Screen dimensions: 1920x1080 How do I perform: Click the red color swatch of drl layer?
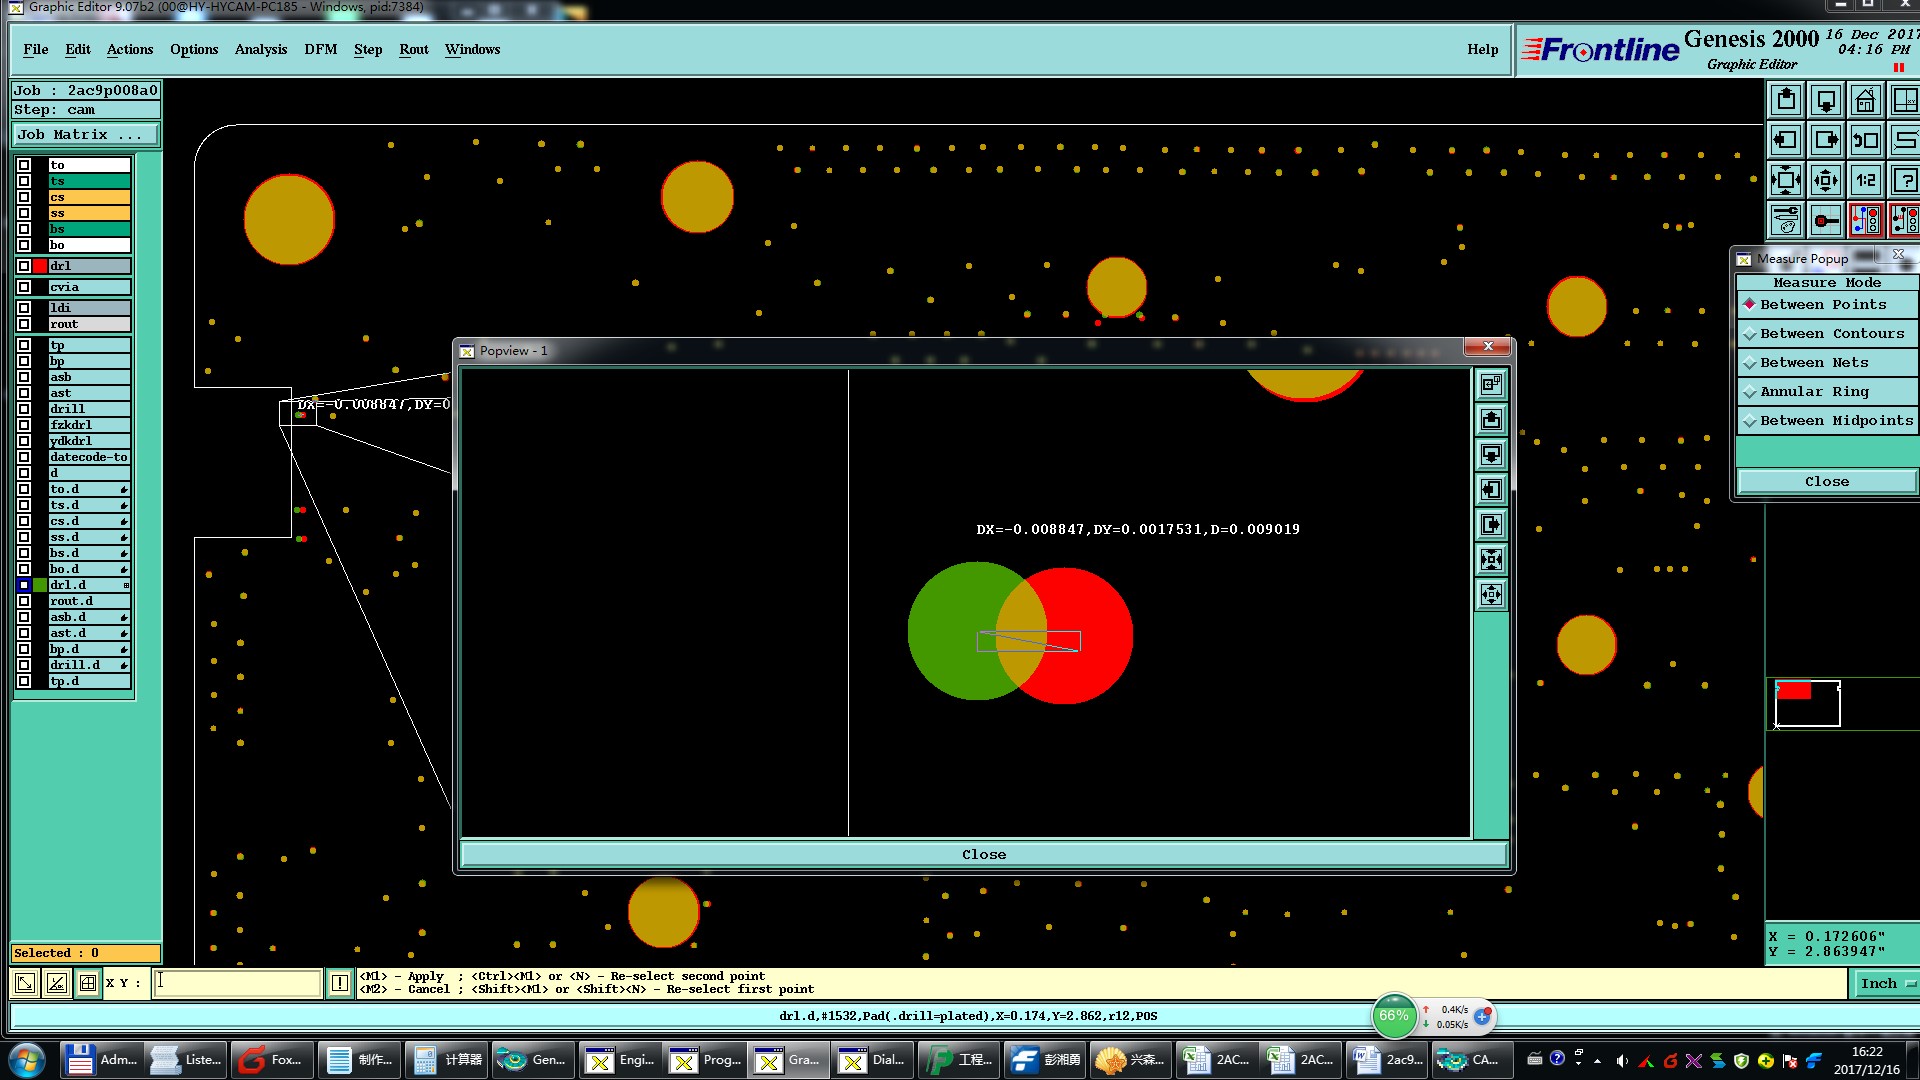[40, 266]
